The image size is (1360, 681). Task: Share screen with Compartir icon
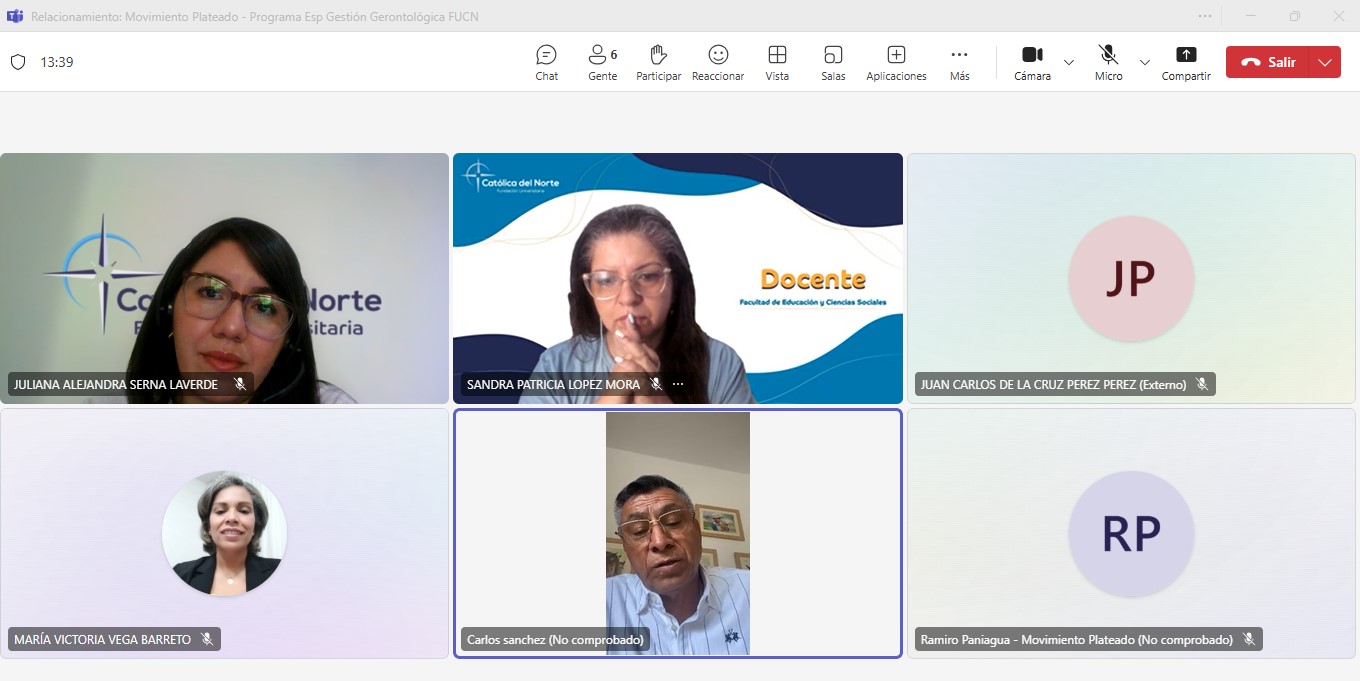click(x=1186, y=62)
